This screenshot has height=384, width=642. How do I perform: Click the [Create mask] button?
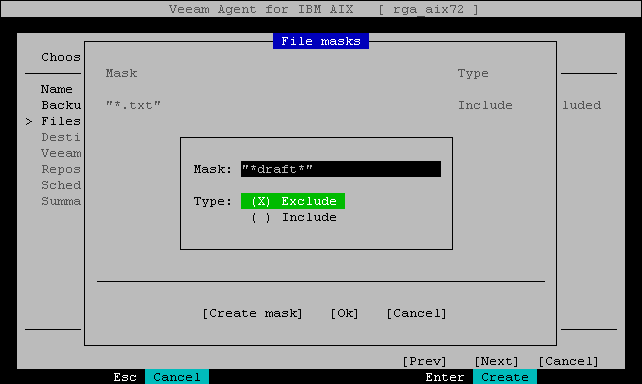click(x=253, y=314)
